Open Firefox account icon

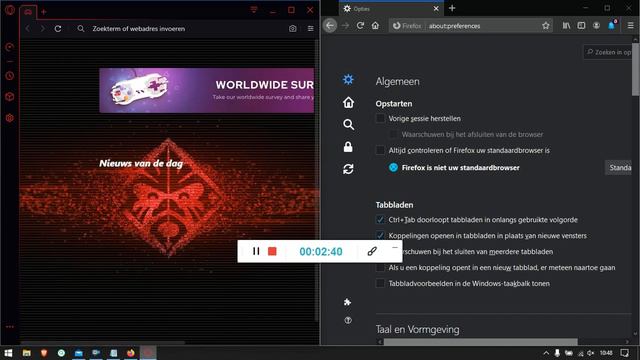[x=596, y=26]
